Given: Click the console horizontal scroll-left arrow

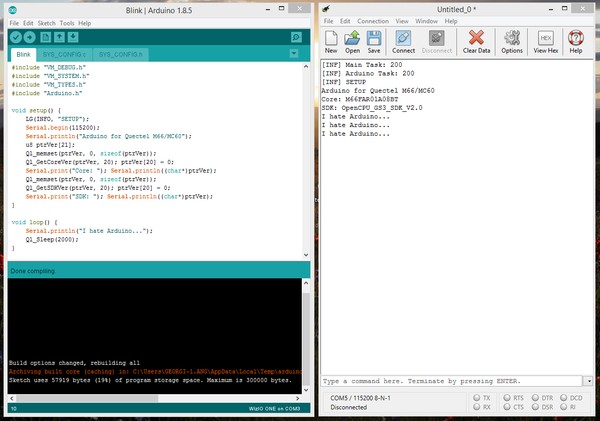Looking at the screenshot, I should click(x=12, y=398).
